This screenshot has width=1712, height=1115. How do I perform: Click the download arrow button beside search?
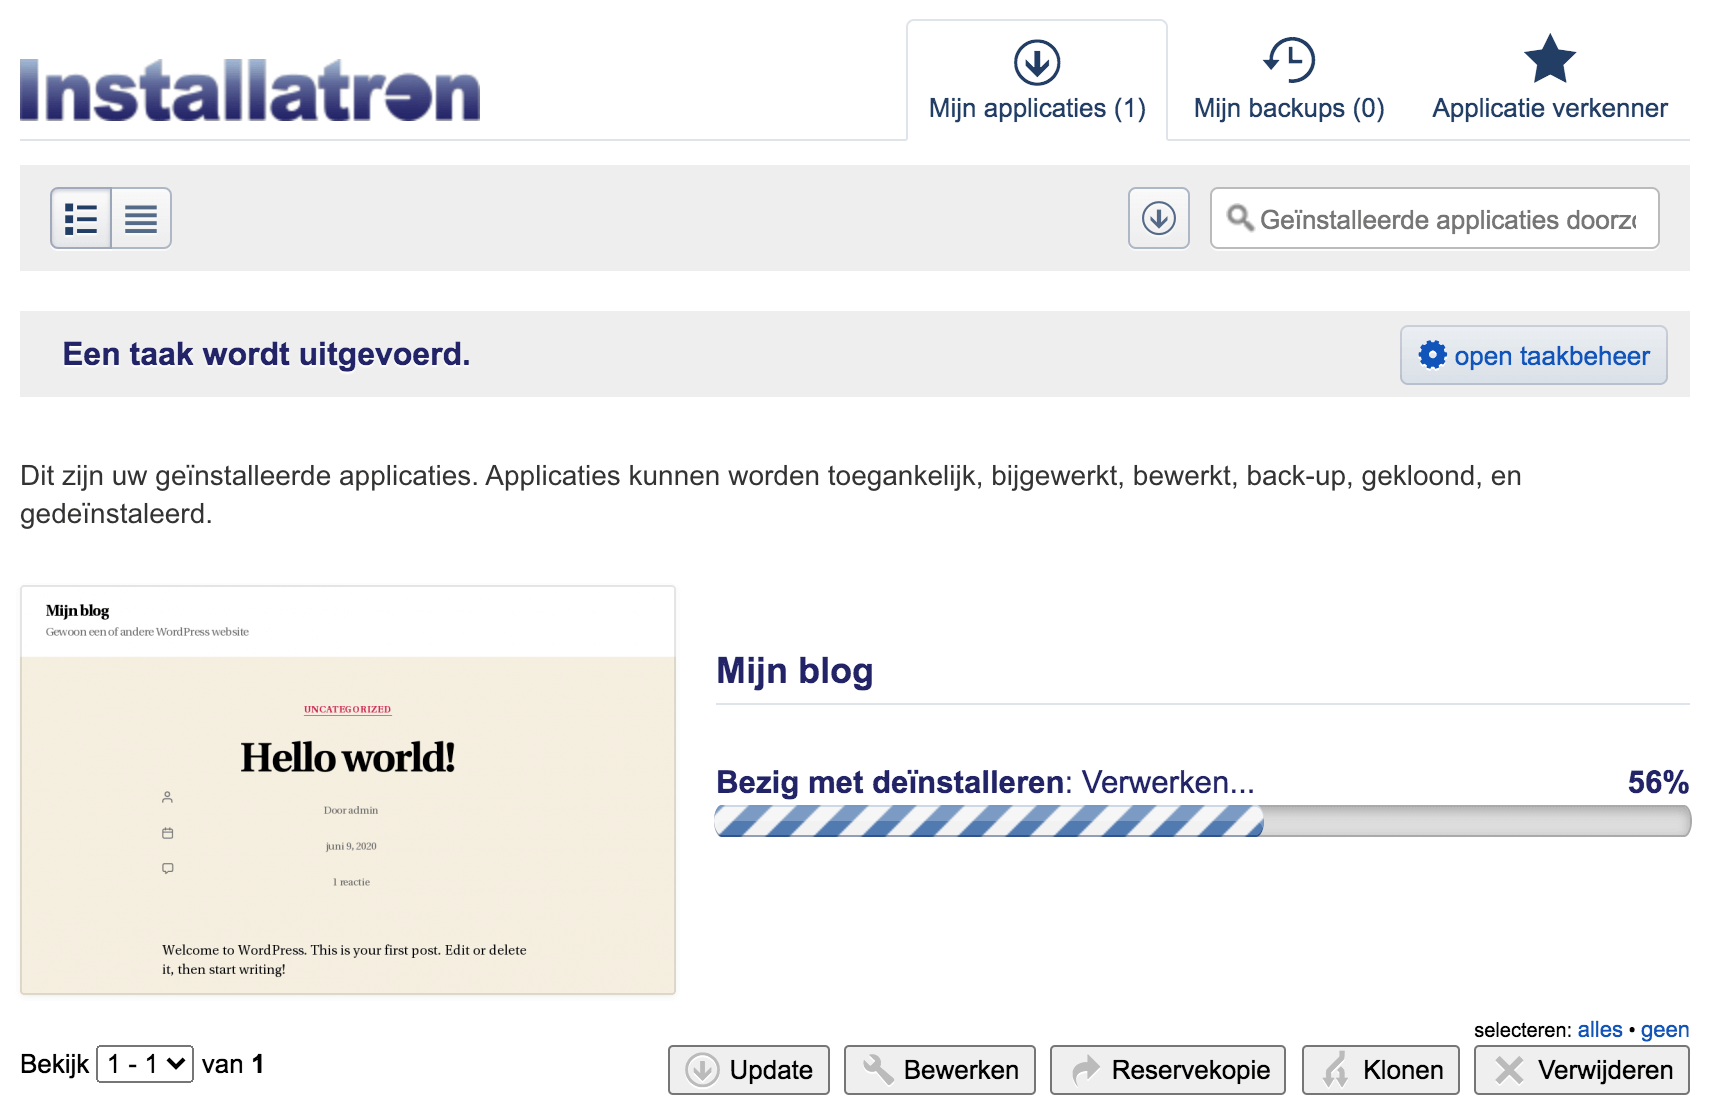tap(1159, 218)
